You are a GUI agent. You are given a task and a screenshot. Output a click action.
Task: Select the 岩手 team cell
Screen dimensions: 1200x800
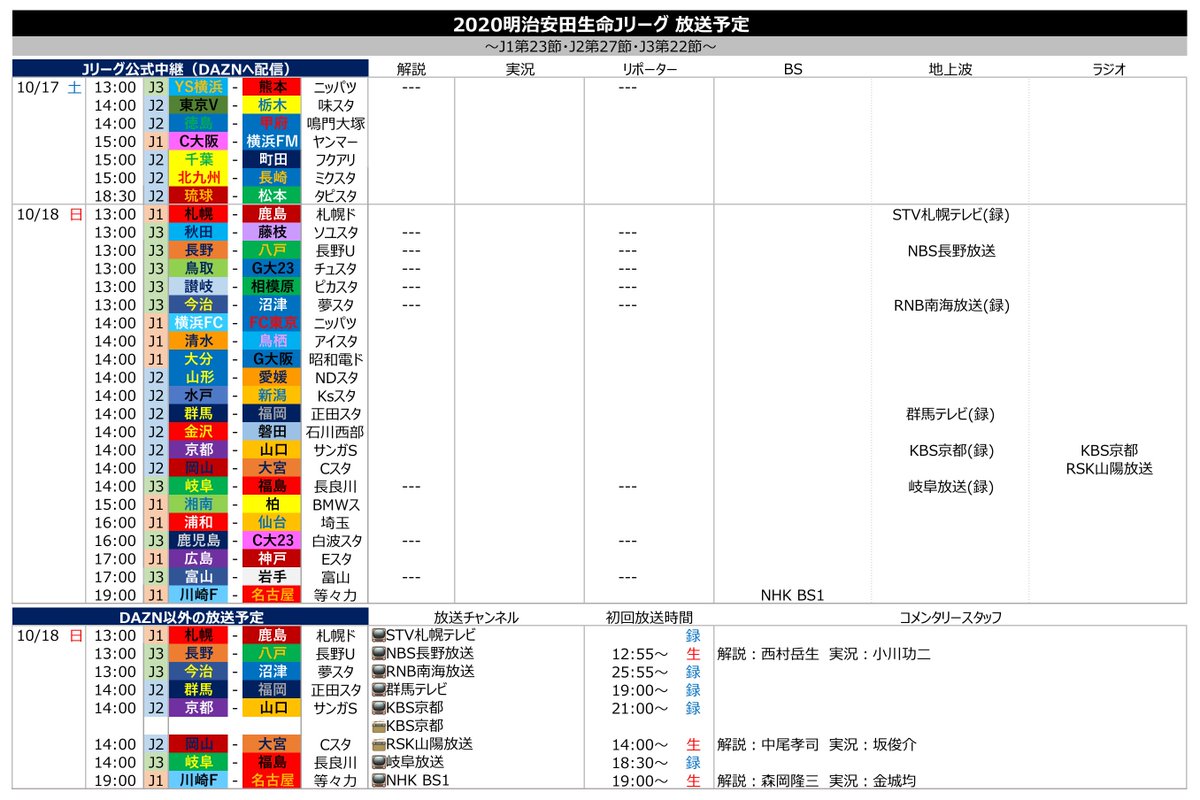(272, 576)
